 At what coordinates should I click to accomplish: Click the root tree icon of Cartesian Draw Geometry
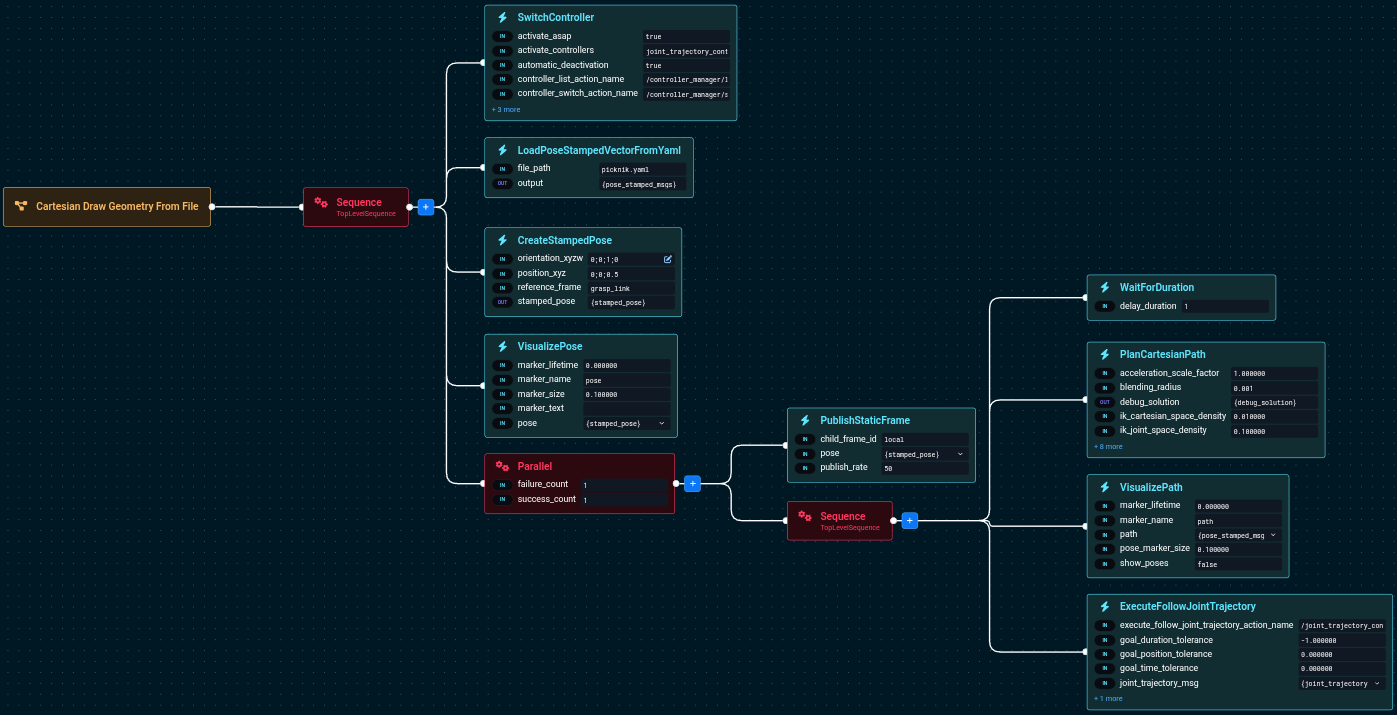[x=21, y=206]
